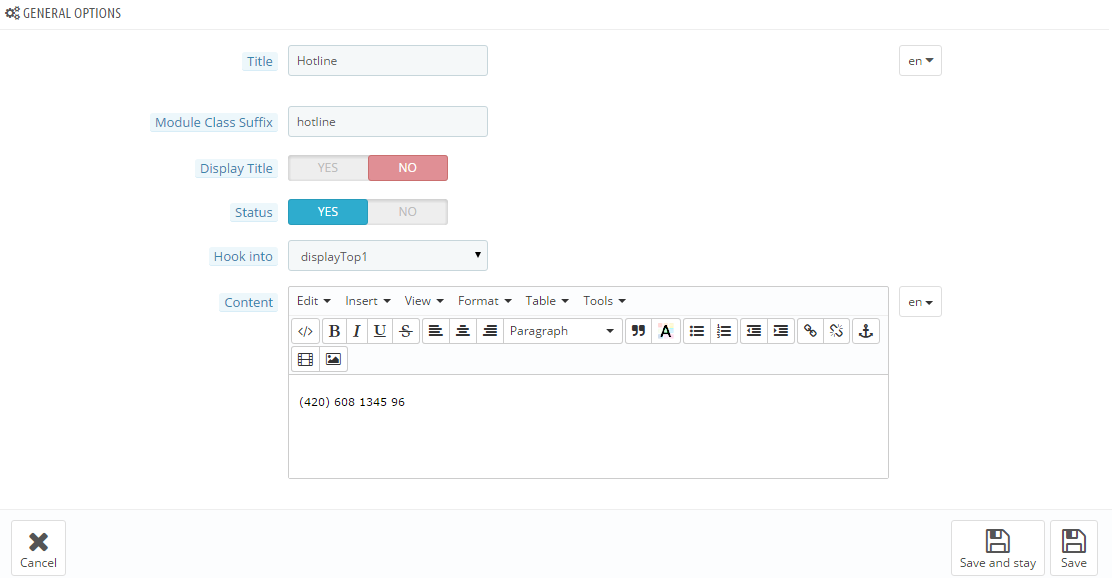This screenshot has width=1112, height=578.
Task: Open the text color tool
Action: click(x=665, y=331)
